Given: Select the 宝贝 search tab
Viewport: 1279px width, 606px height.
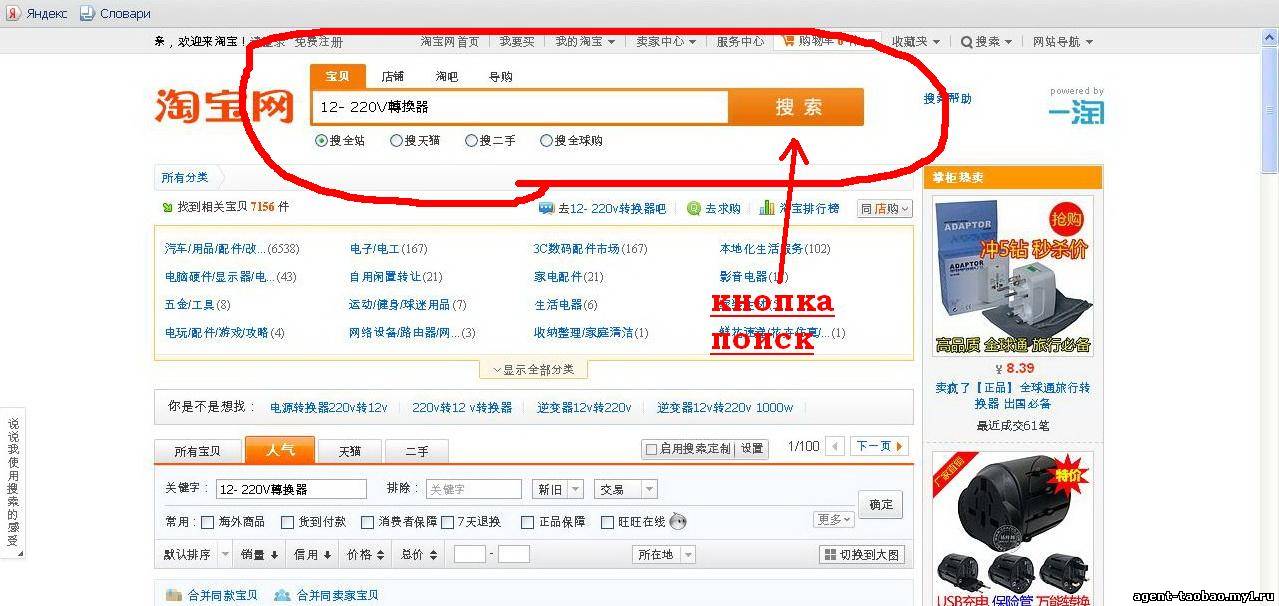Looking at the screenshot, I should click(x=337, y=77).
